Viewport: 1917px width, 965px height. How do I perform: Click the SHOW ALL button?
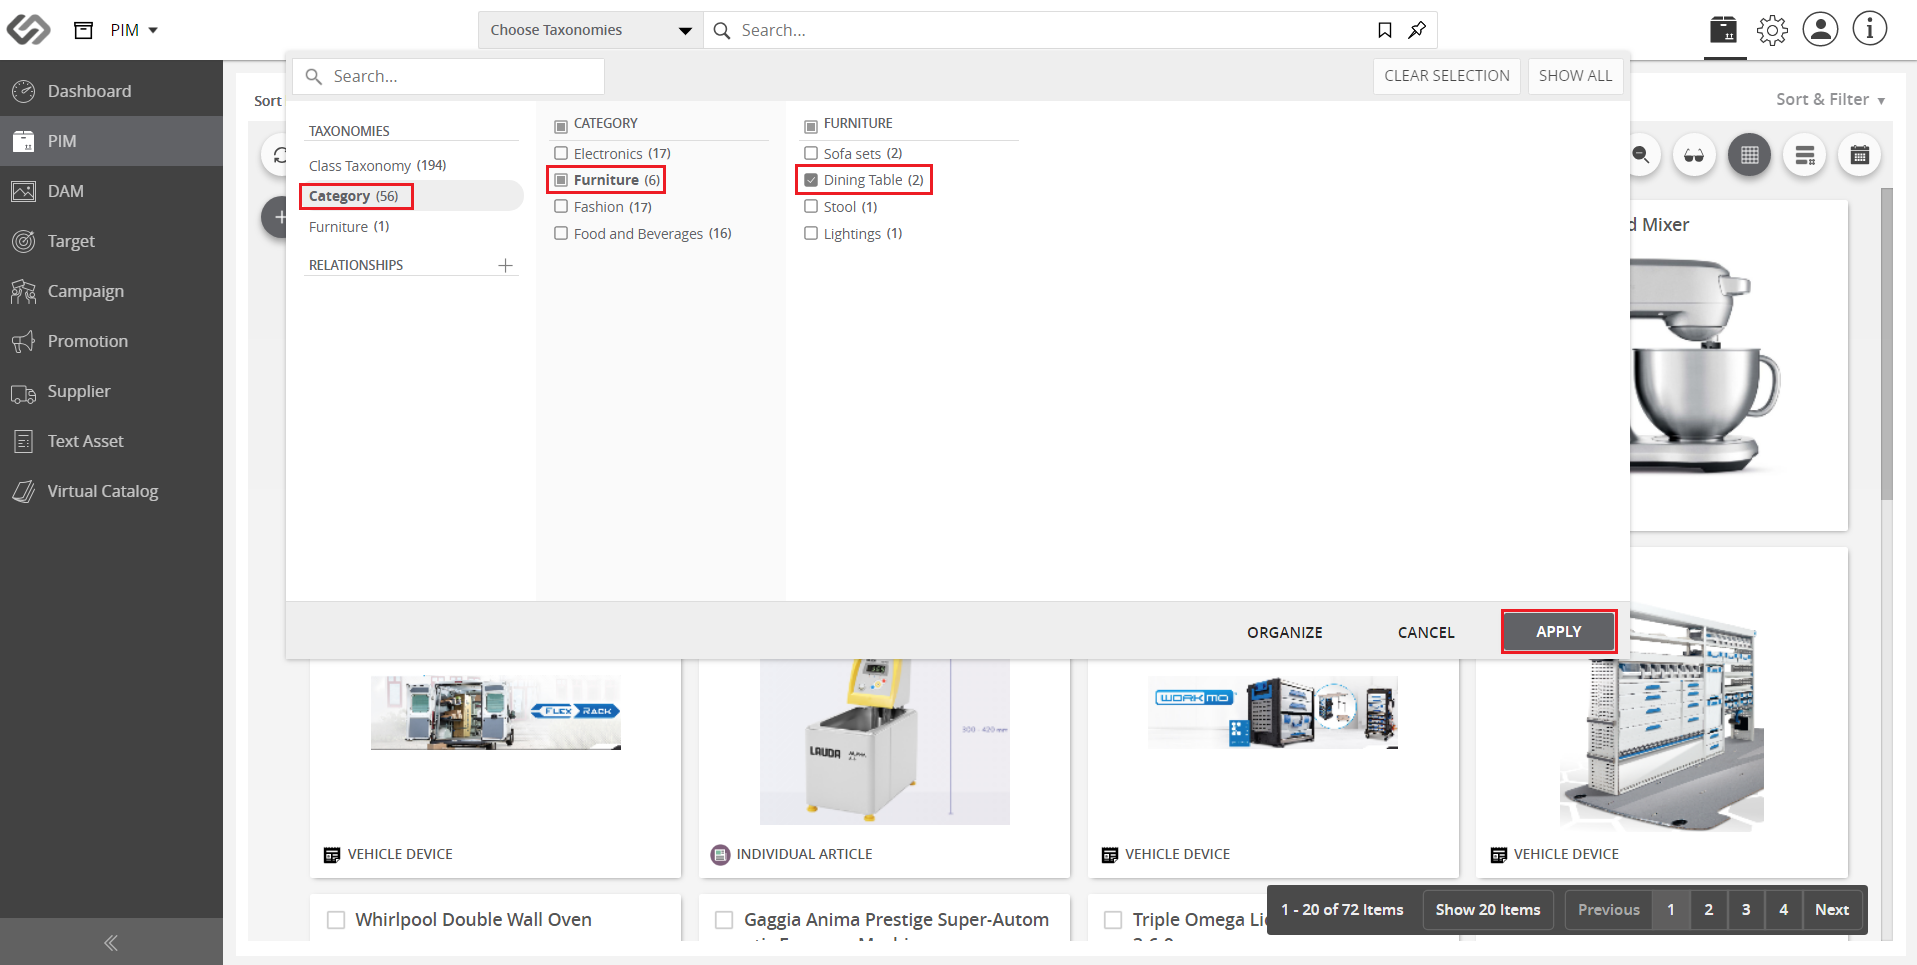pos(1575,76)
